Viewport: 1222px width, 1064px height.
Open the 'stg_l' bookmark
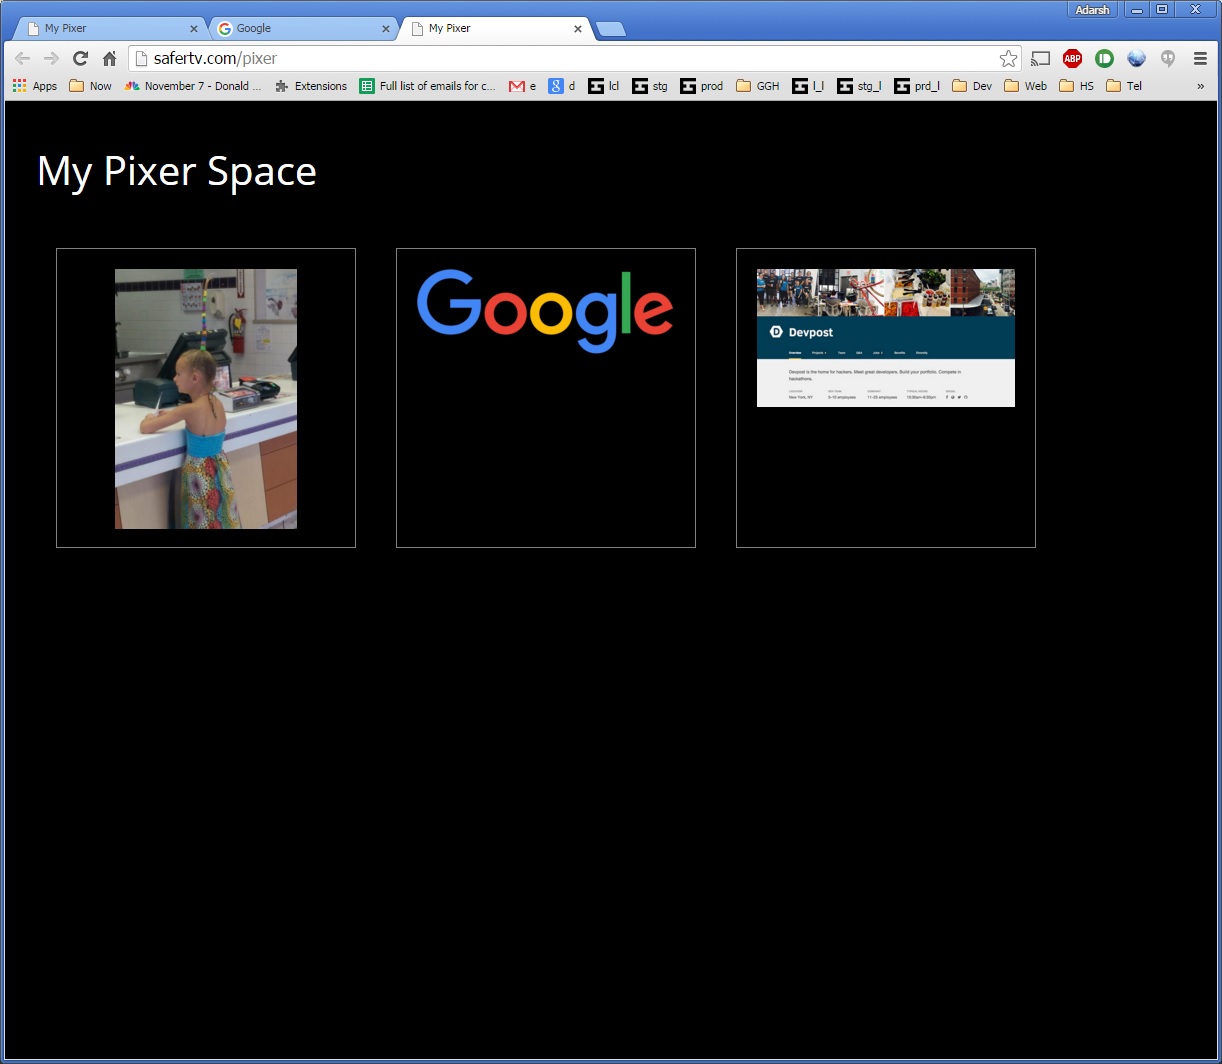pos(860,86)
